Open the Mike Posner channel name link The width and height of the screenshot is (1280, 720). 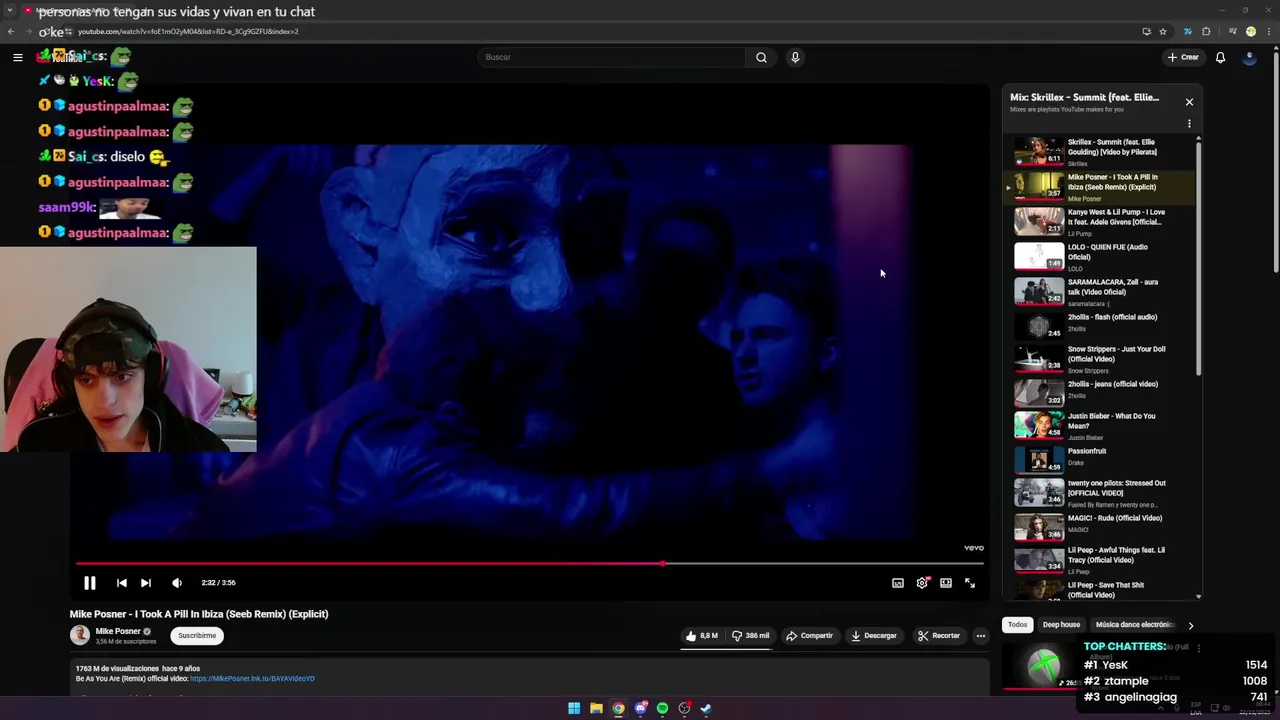[x=118, y=632]
